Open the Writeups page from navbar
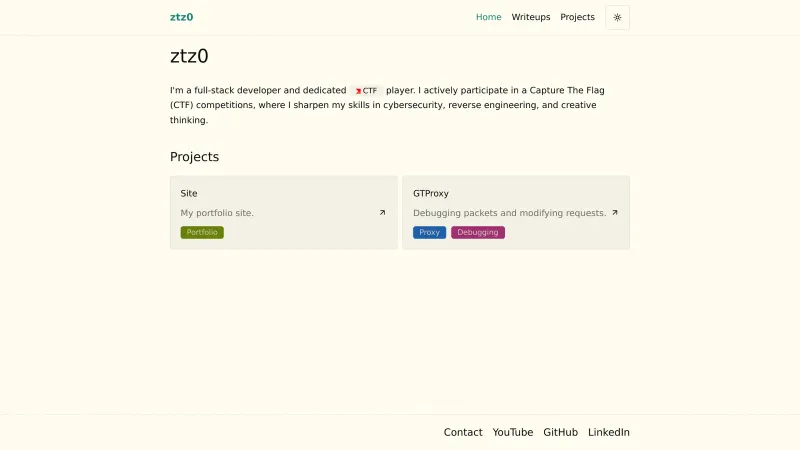 pos(531,17)
